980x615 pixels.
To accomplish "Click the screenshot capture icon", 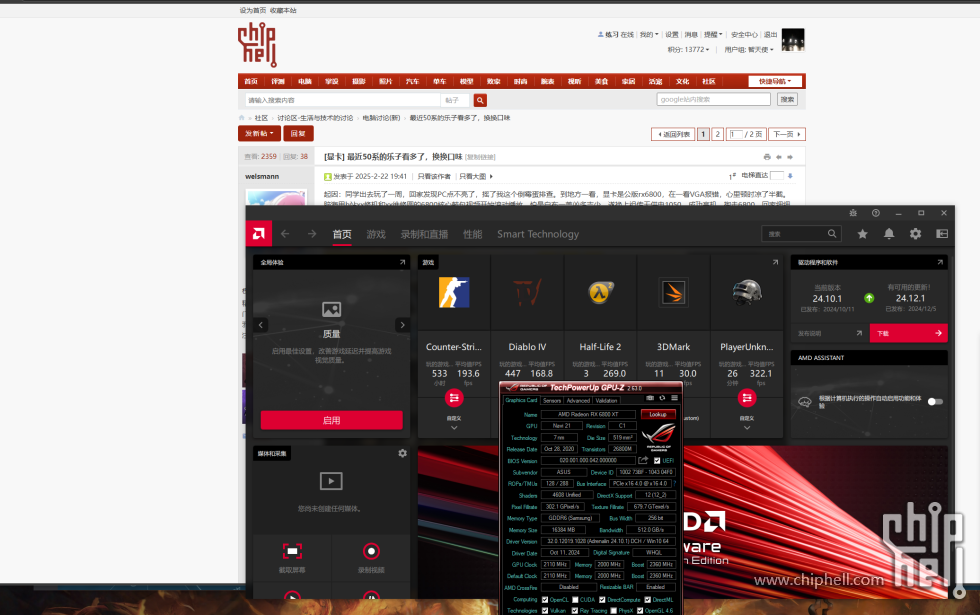I will point(292,551).
